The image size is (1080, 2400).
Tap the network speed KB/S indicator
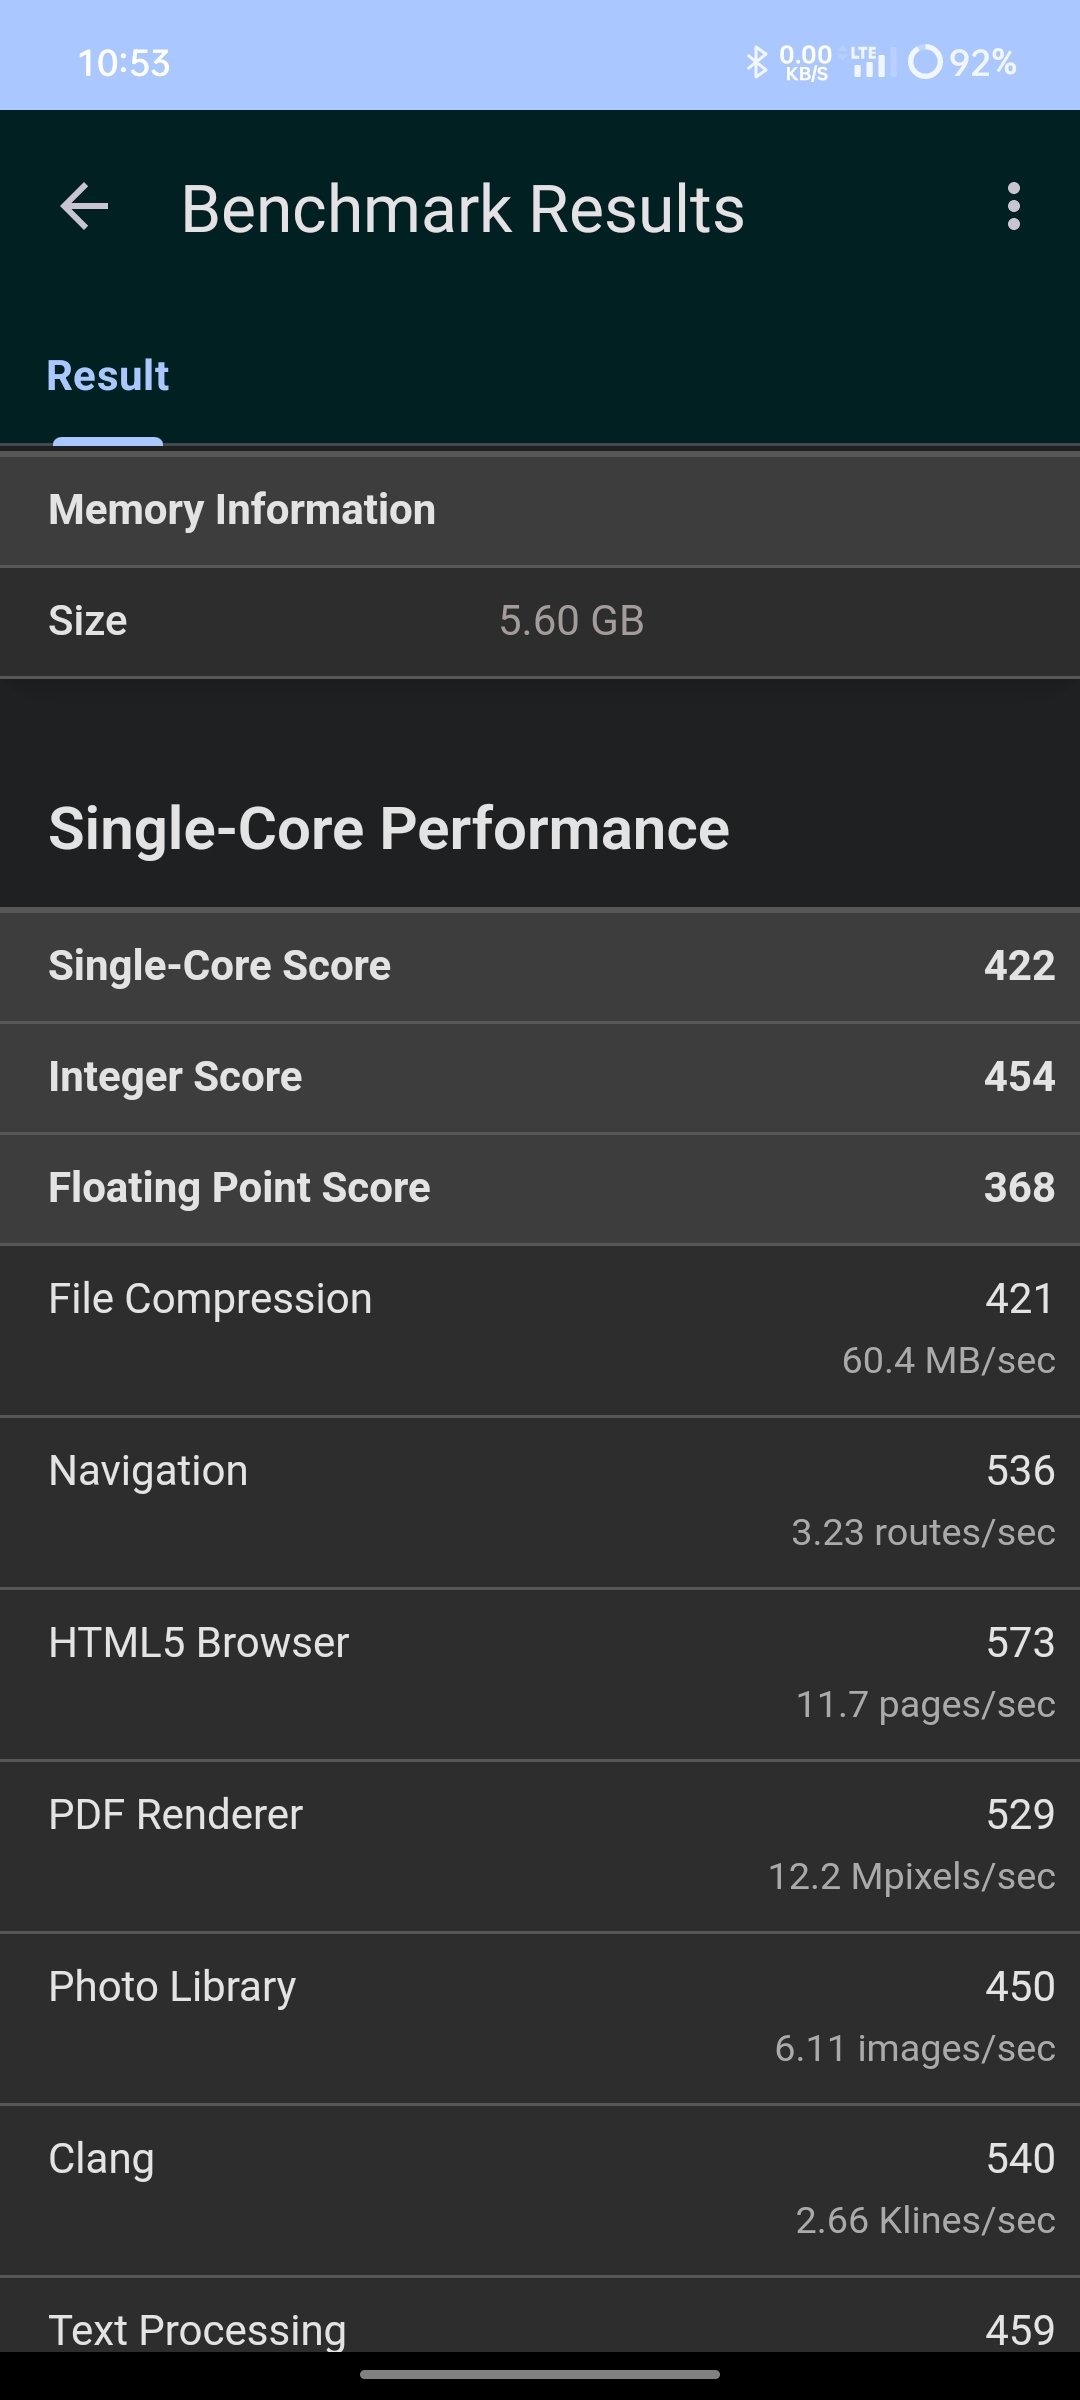806,62
